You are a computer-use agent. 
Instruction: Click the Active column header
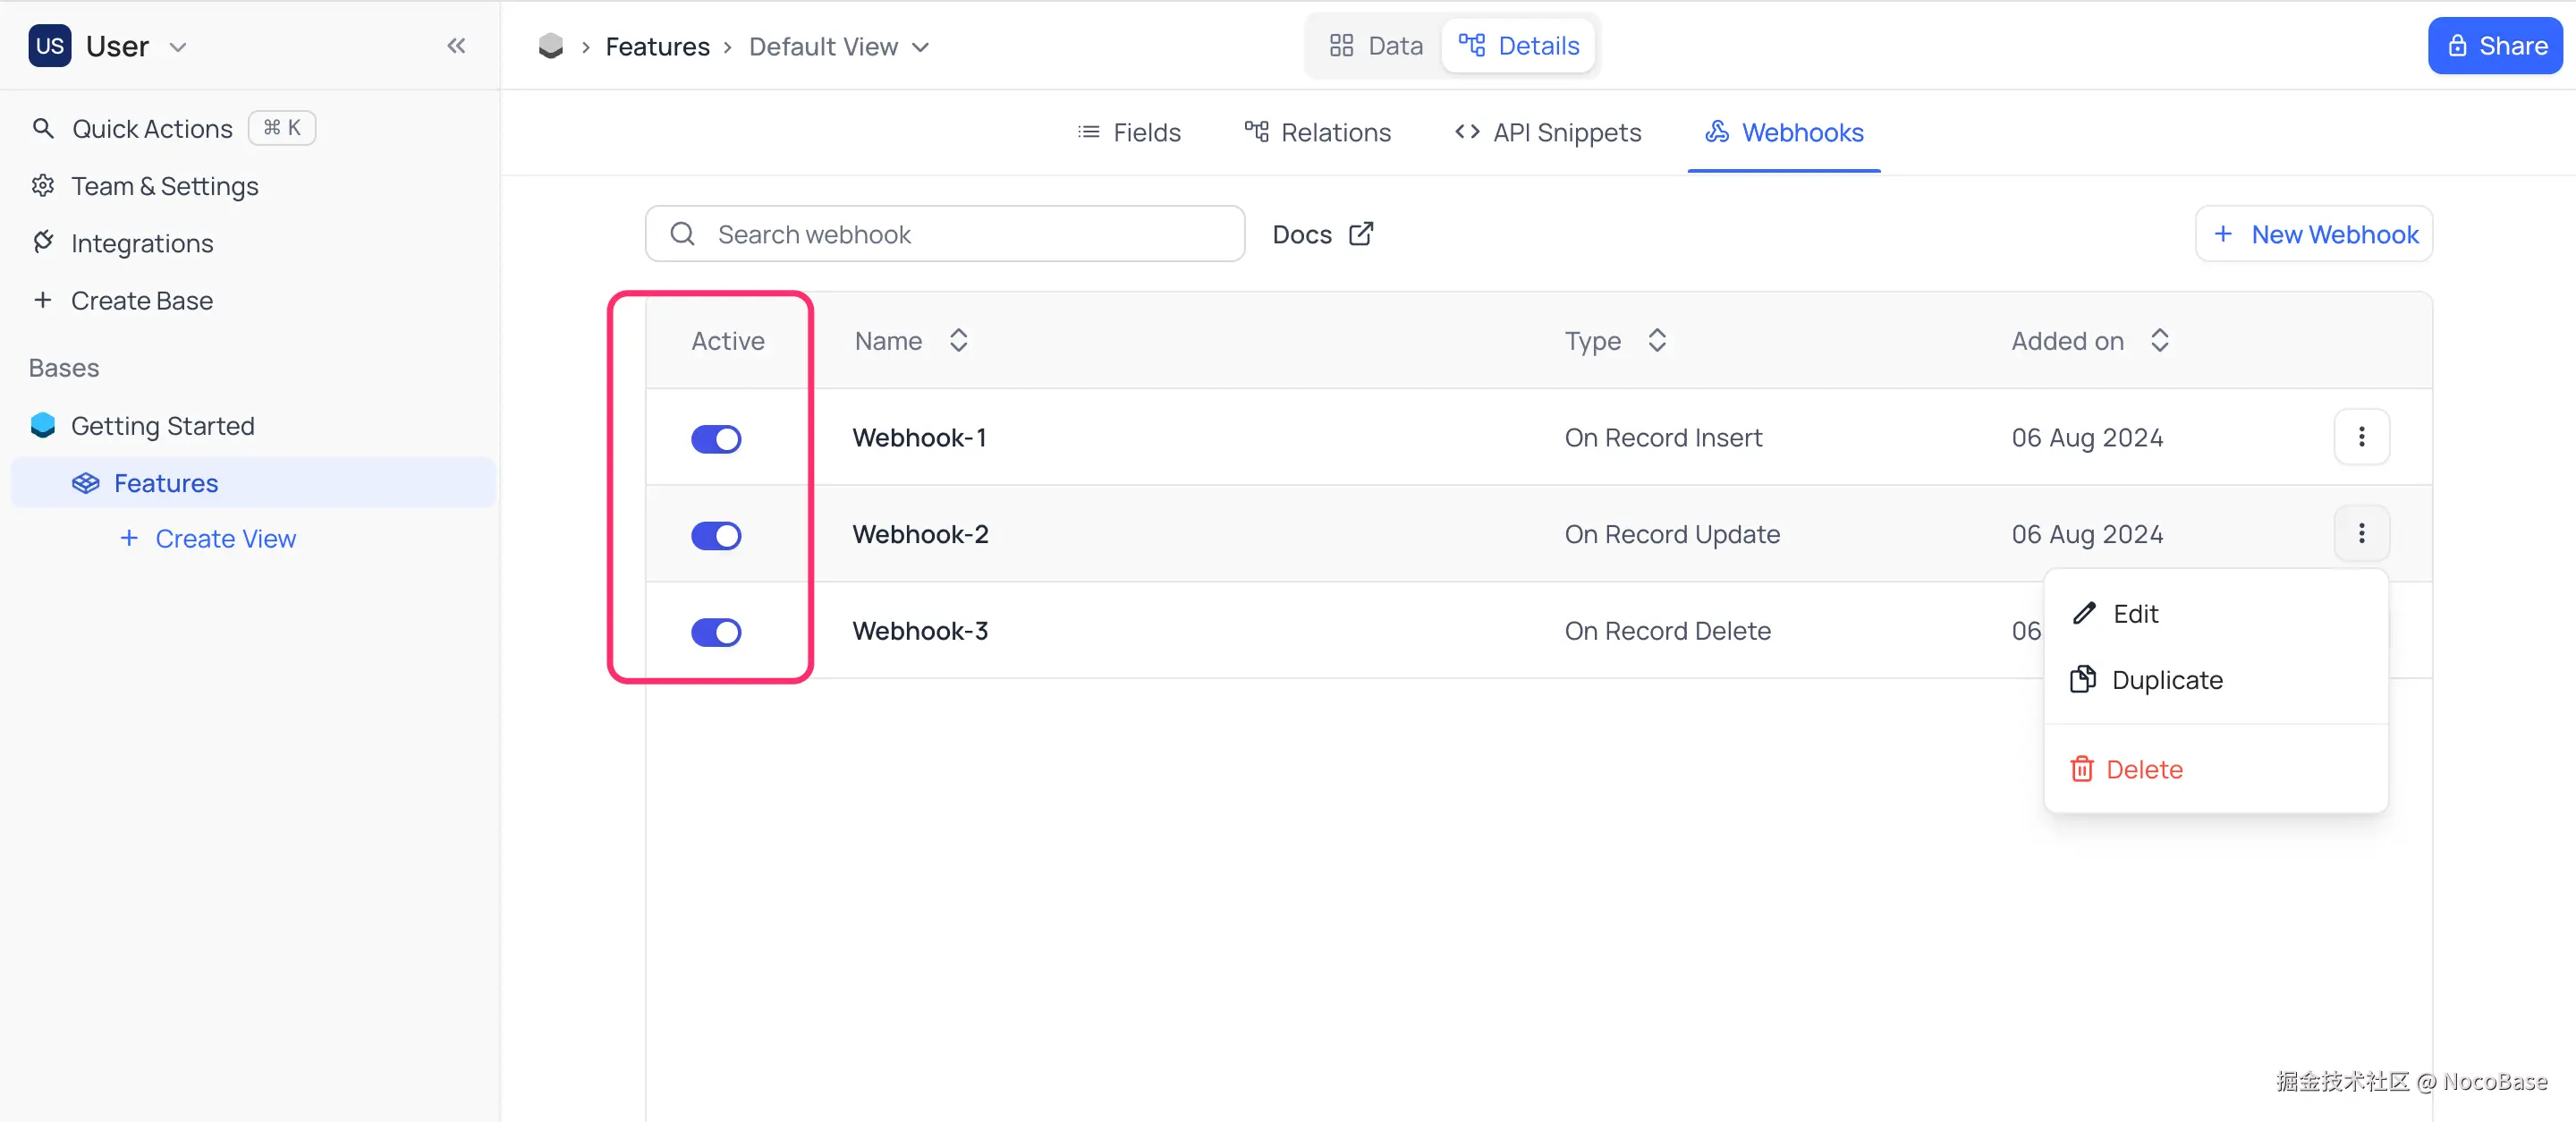727,341
